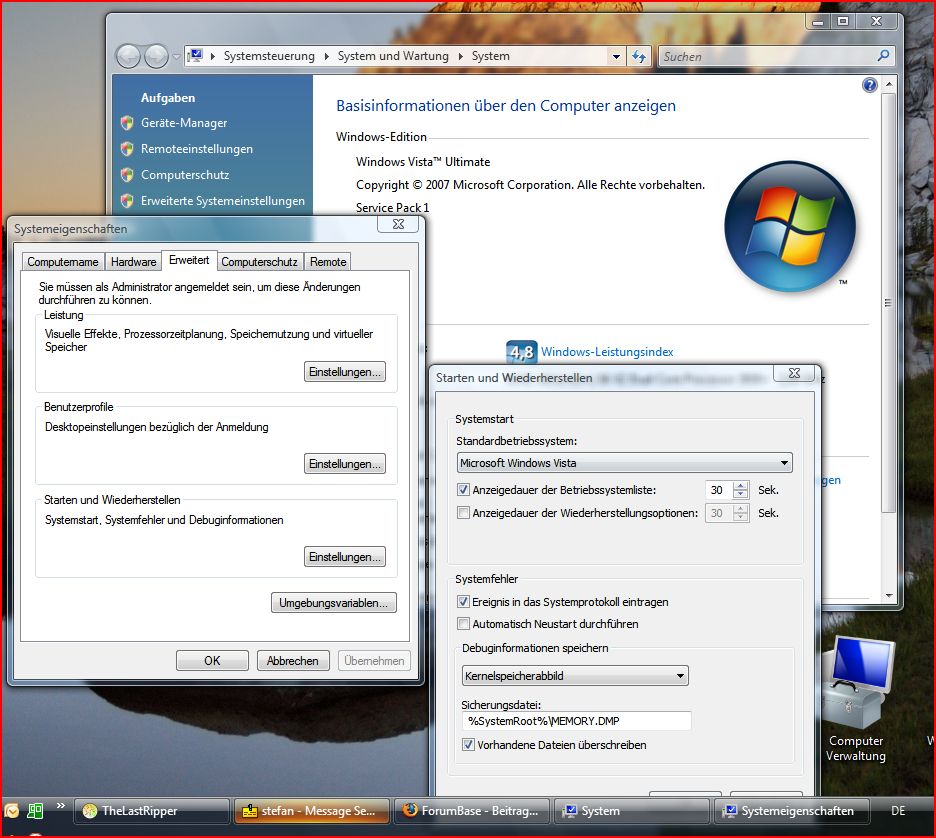936x838 pixels.
Task: Click the 4,8 Leistungsindex score badge
Action: [x=521, y=352]
